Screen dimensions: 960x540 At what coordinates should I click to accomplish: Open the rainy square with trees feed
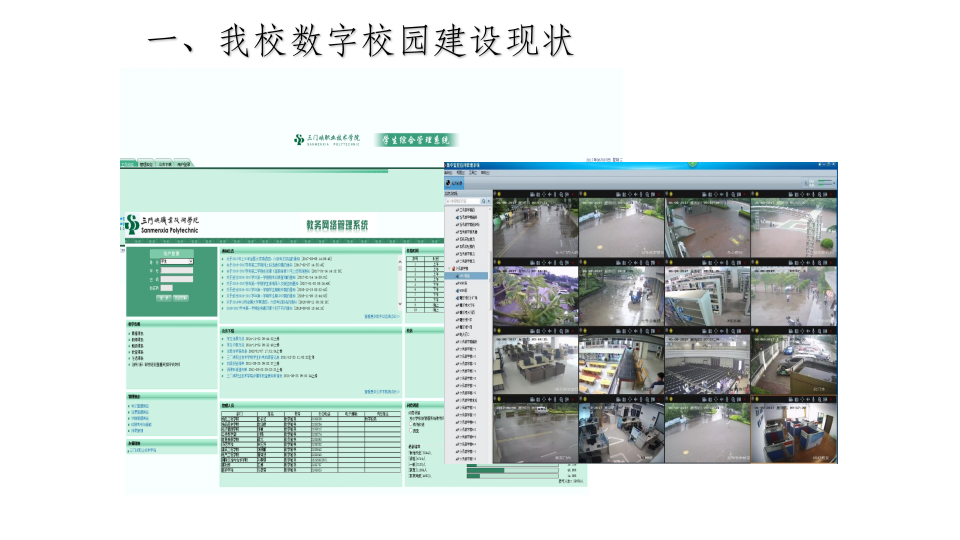(x=793, y=296)
